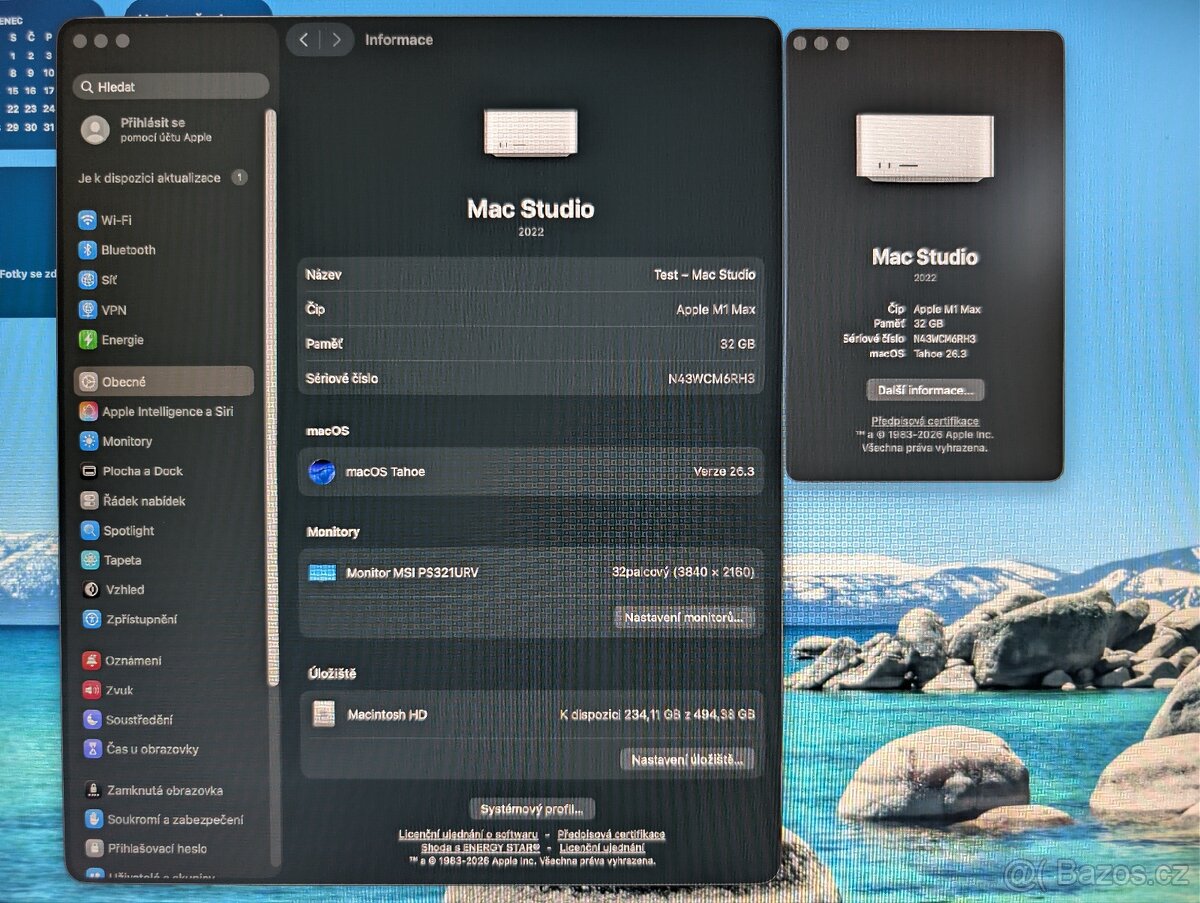The width and height of the screenshot is (1200, 903).
Task: Go back with the left chevron
Action: 304,40
